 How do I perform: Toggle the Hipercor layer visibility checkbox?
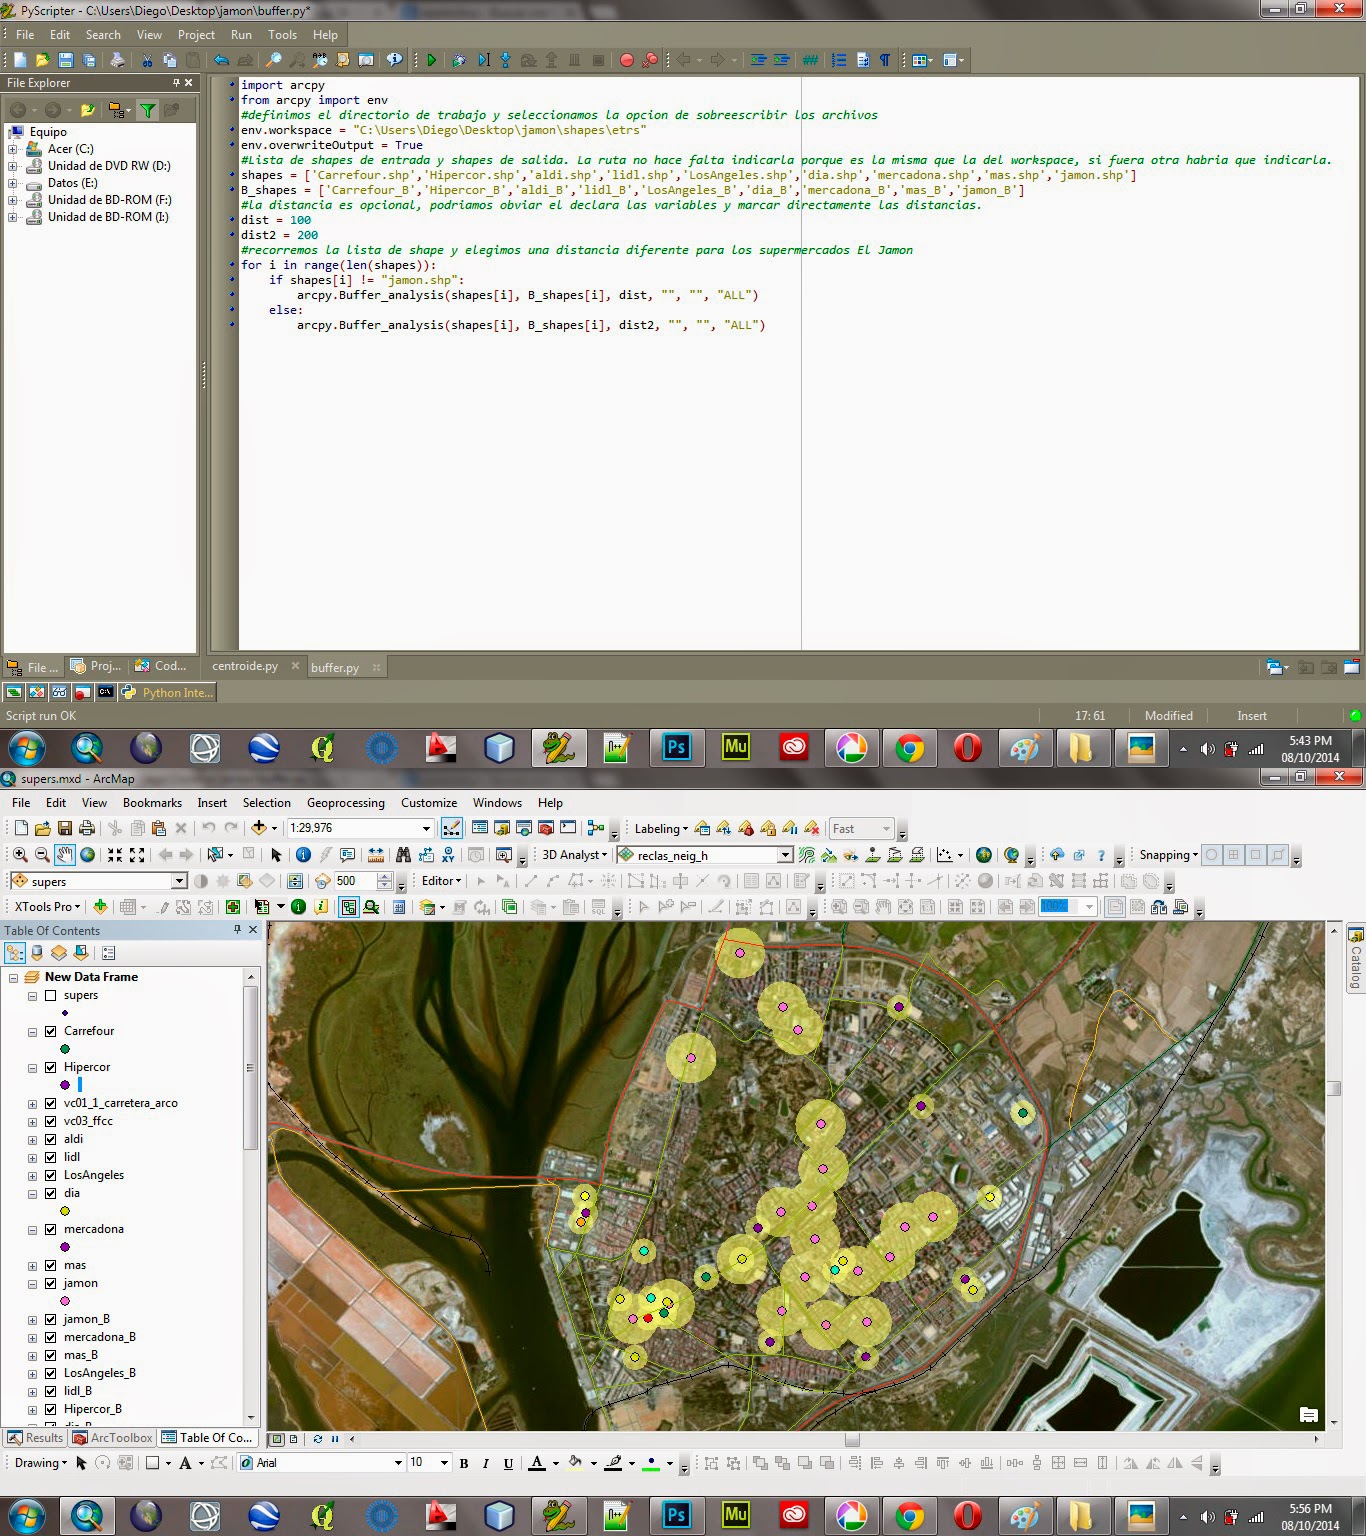click(51, 1068)
